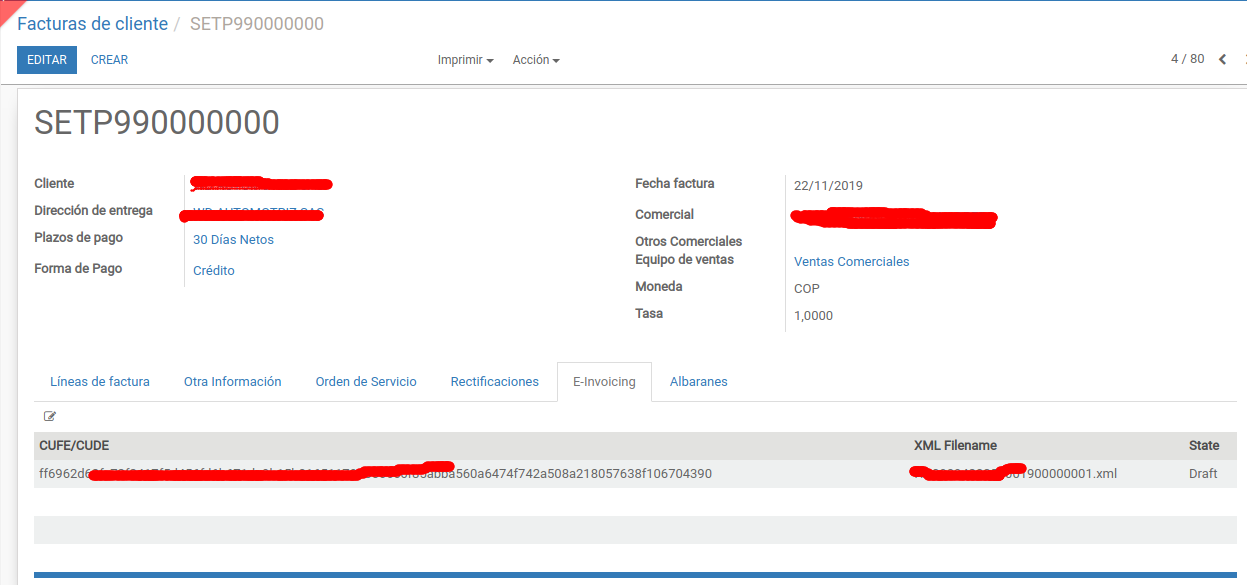Go to previous record with left arrow
Screen dimensions: 1247x585
(1222, 60)
